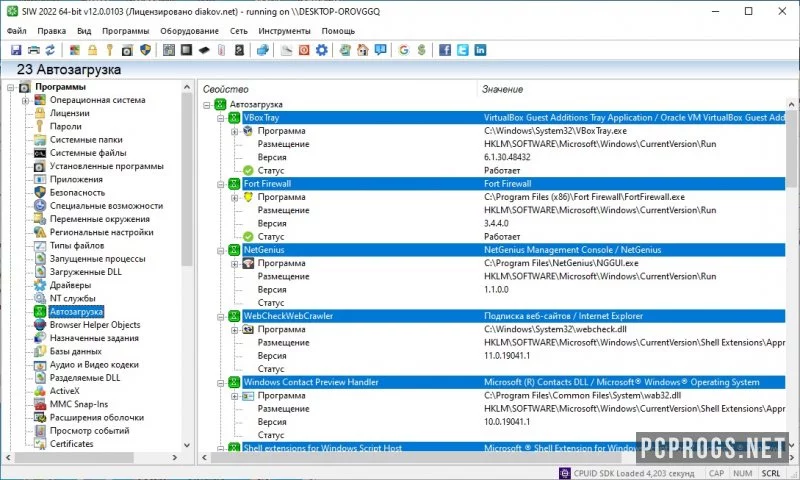Click the blue network computers toolbar icon
The image size is (800, 480).
[263, 50]
